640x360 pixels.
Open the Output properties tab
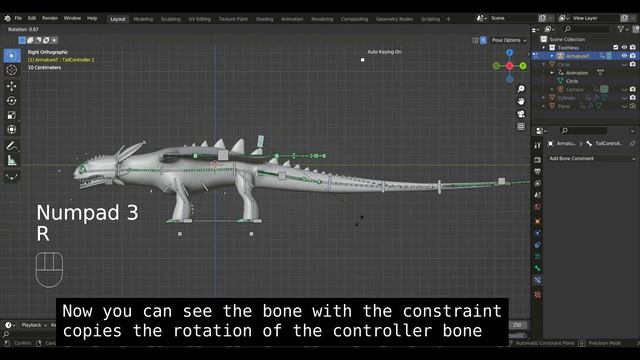point(538,171)
